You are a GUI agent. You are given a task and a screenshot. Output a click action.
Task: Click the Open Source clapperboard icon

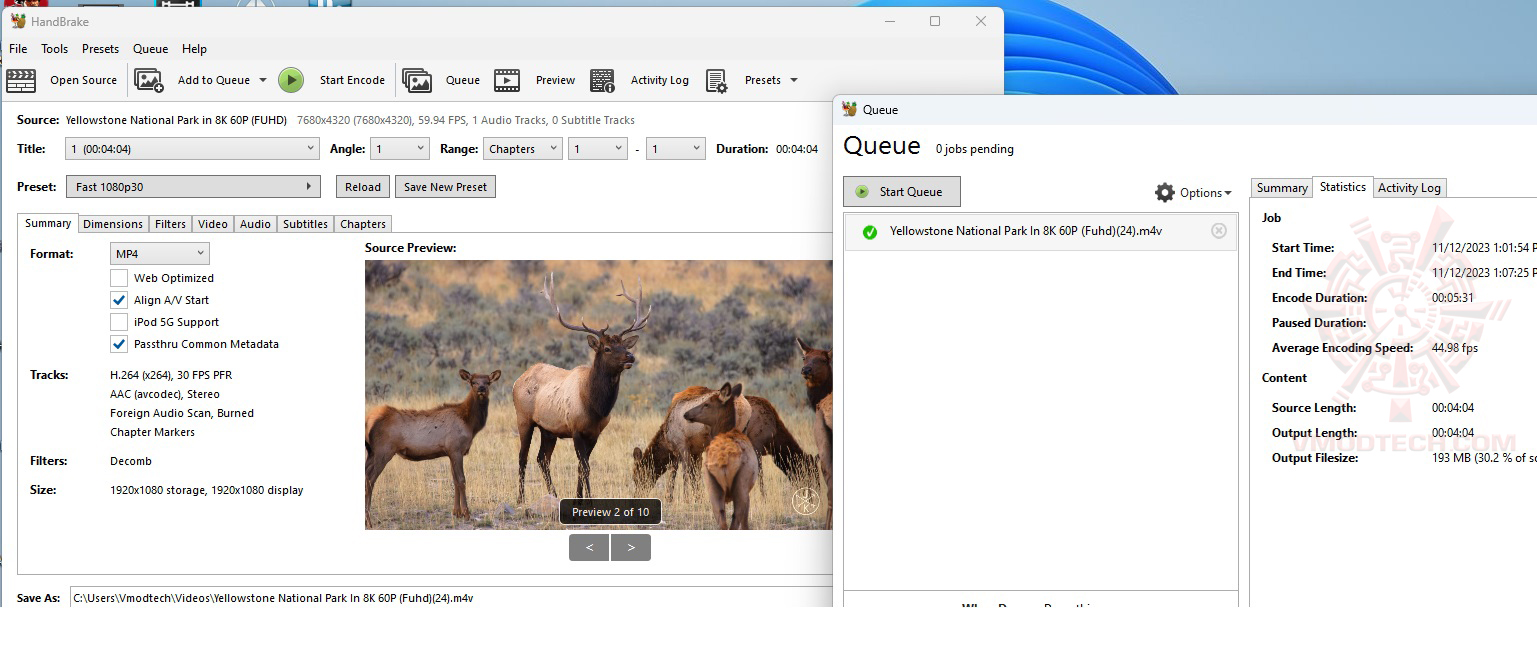pyautogui.click(x=21, y=80)
